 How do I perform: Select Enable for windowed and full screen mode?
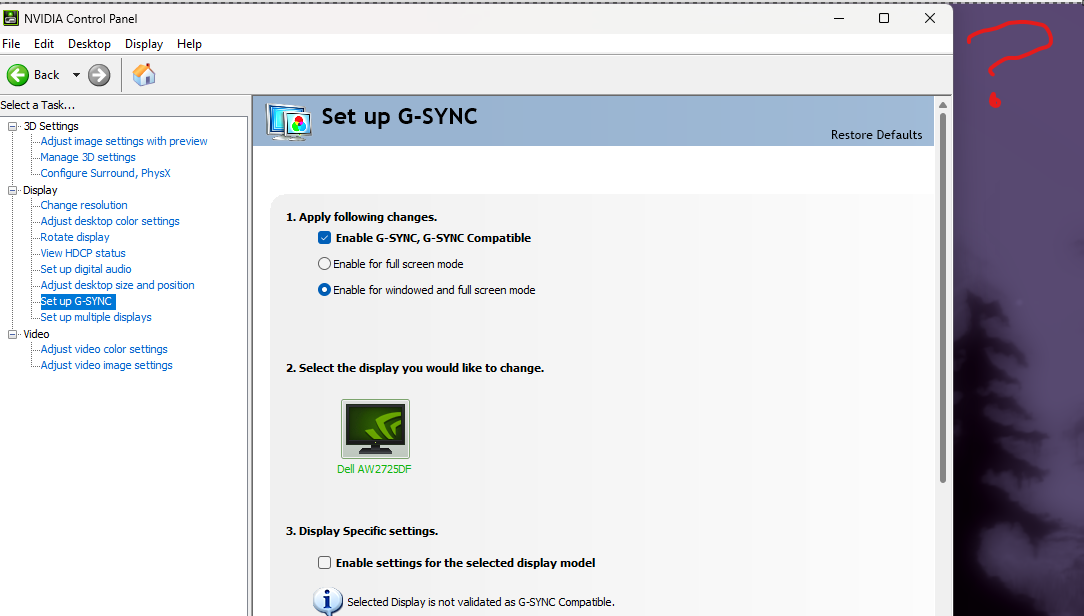[x=324, y=290]
